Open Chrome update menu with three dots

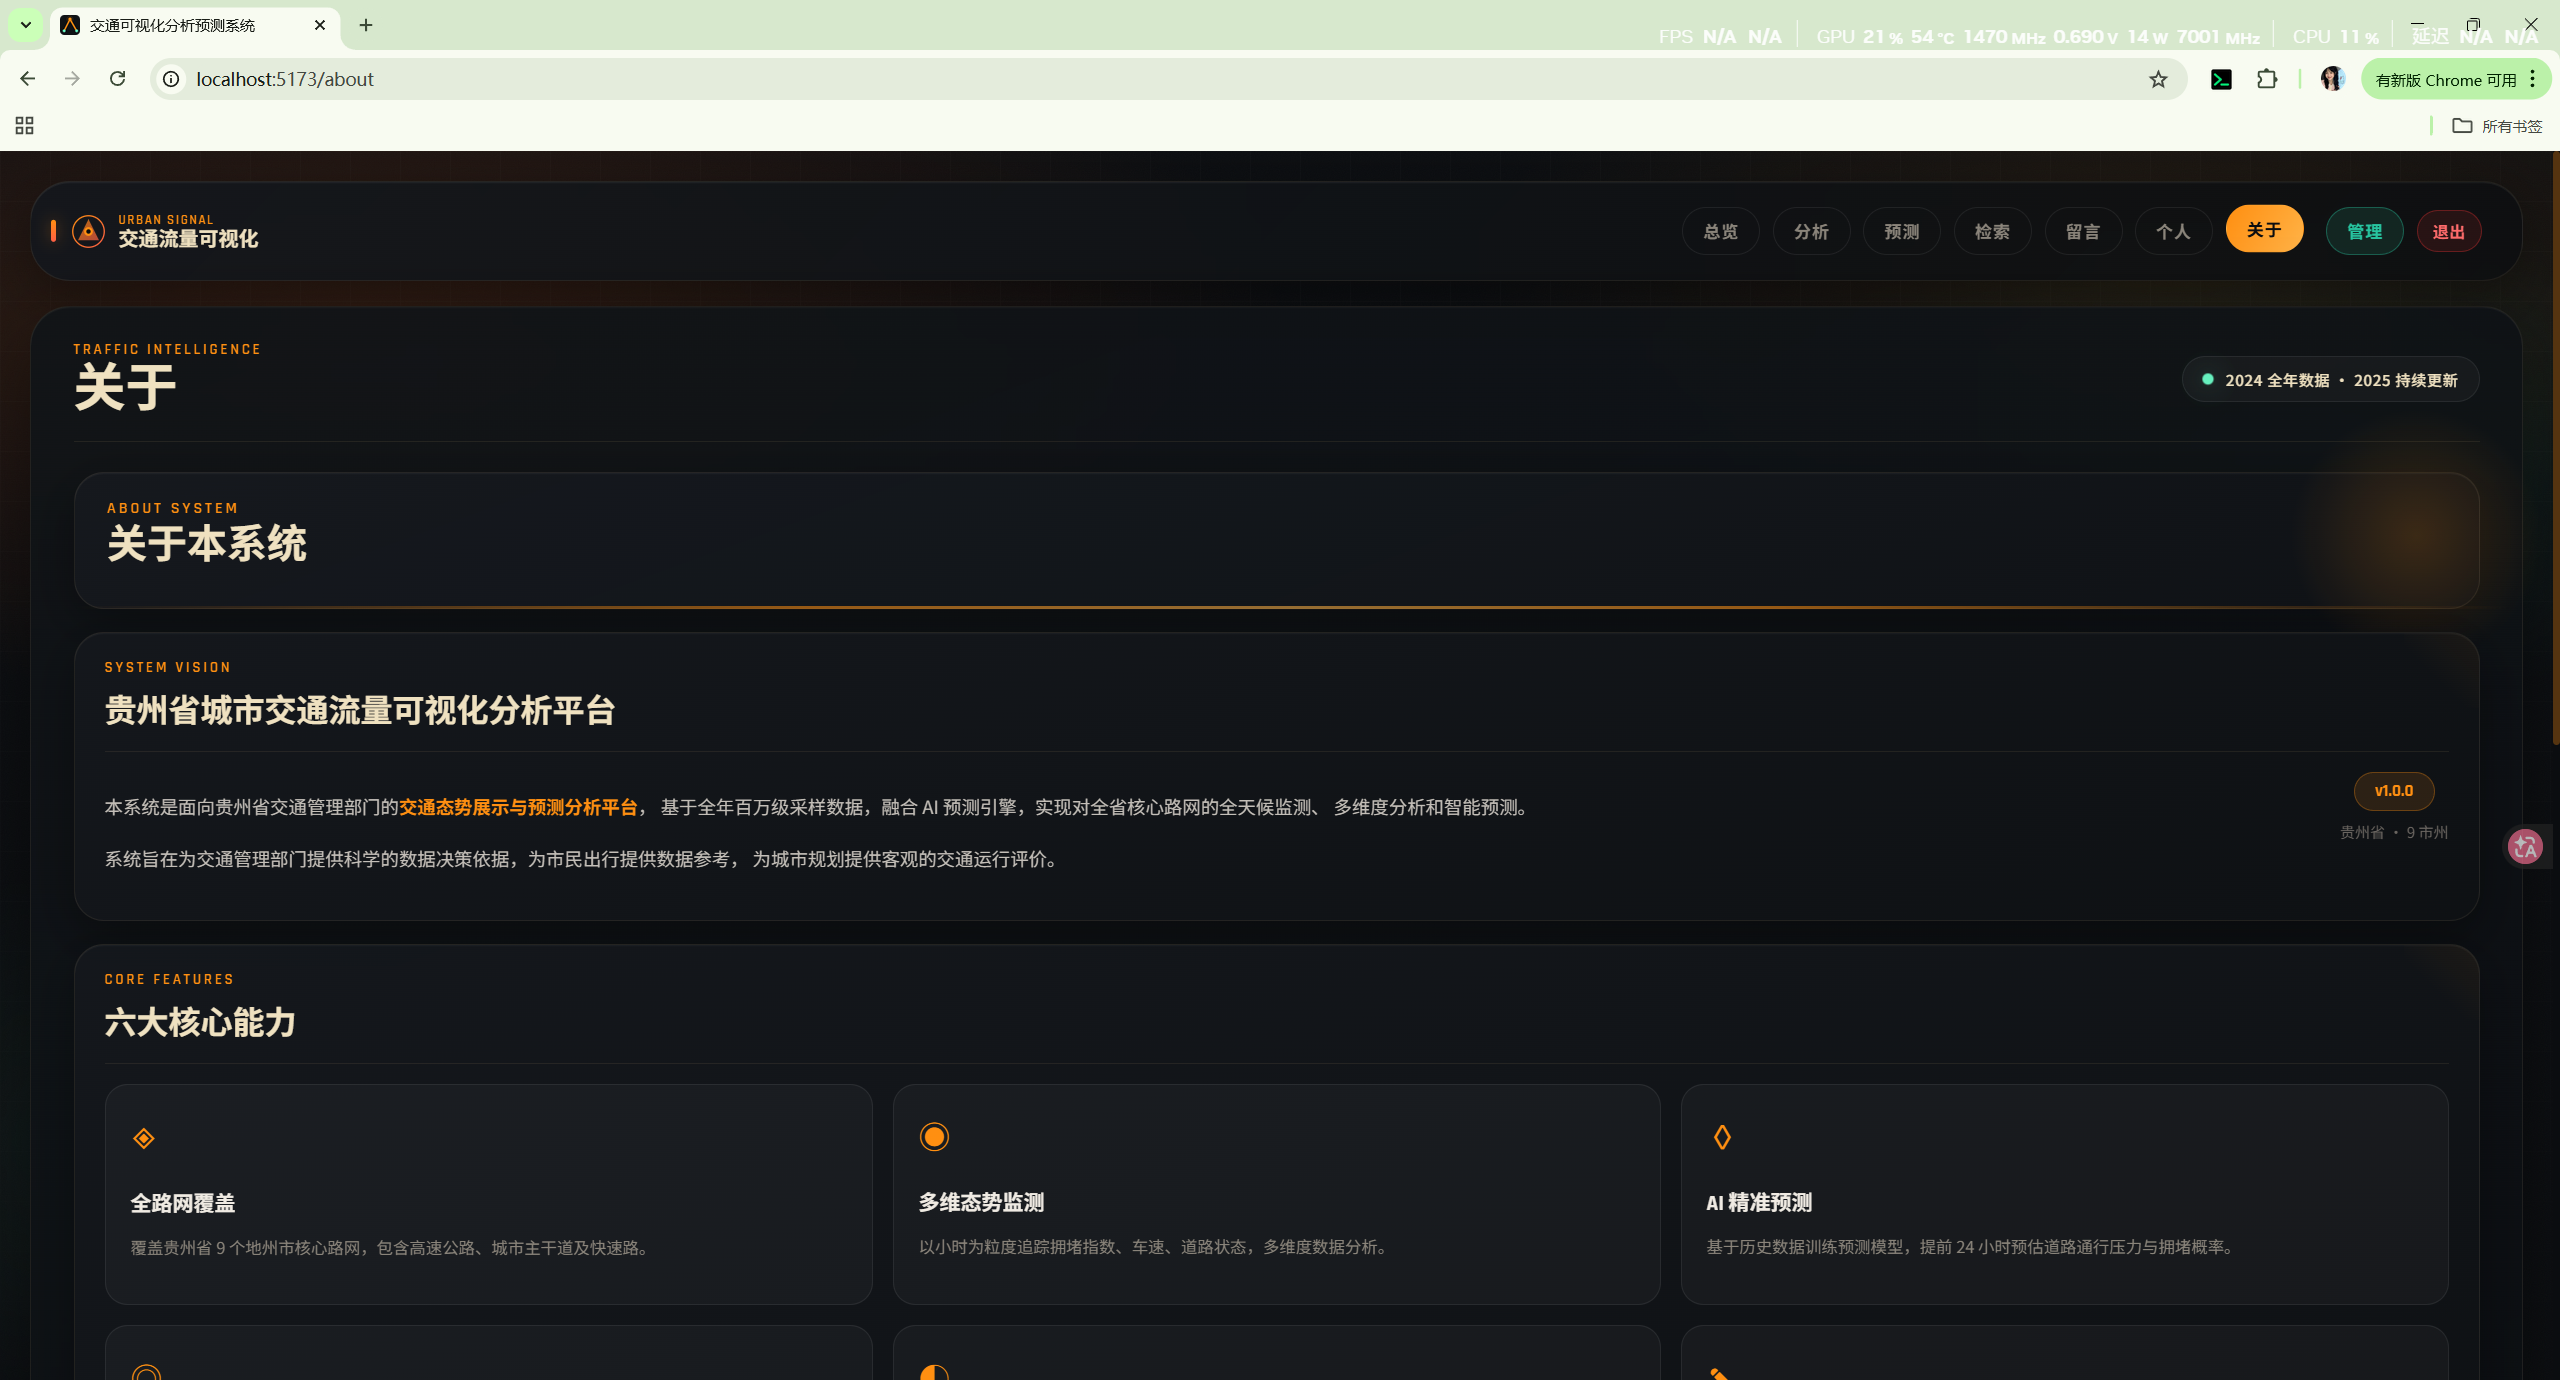coord(2533,79)
